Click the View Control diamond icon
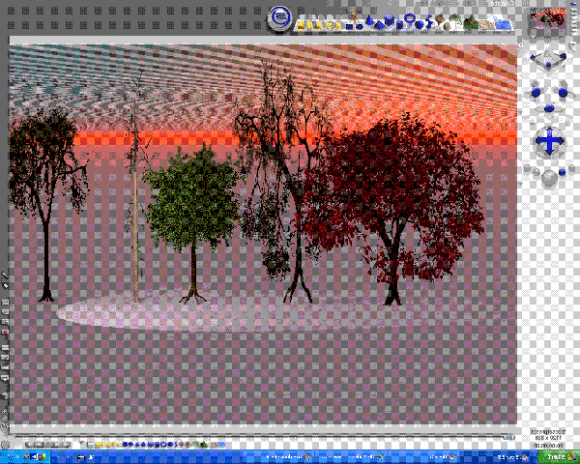The width and height of the screenshot is (580, 464). 548,59
